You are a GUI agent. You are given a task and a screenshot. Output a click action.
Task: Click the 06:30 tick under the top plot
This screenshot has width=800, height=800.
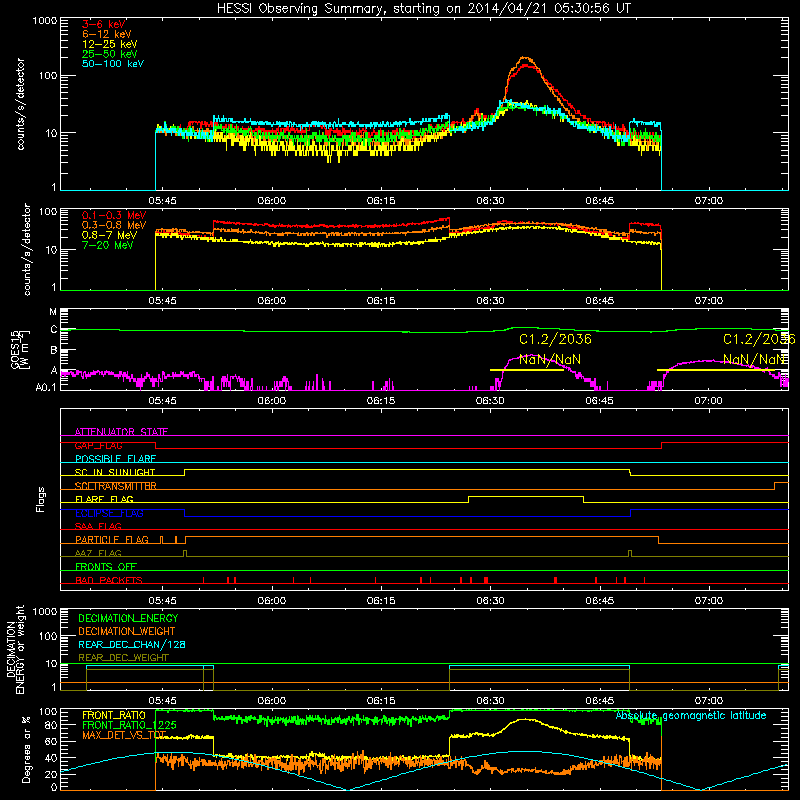(x=490, y=201)
